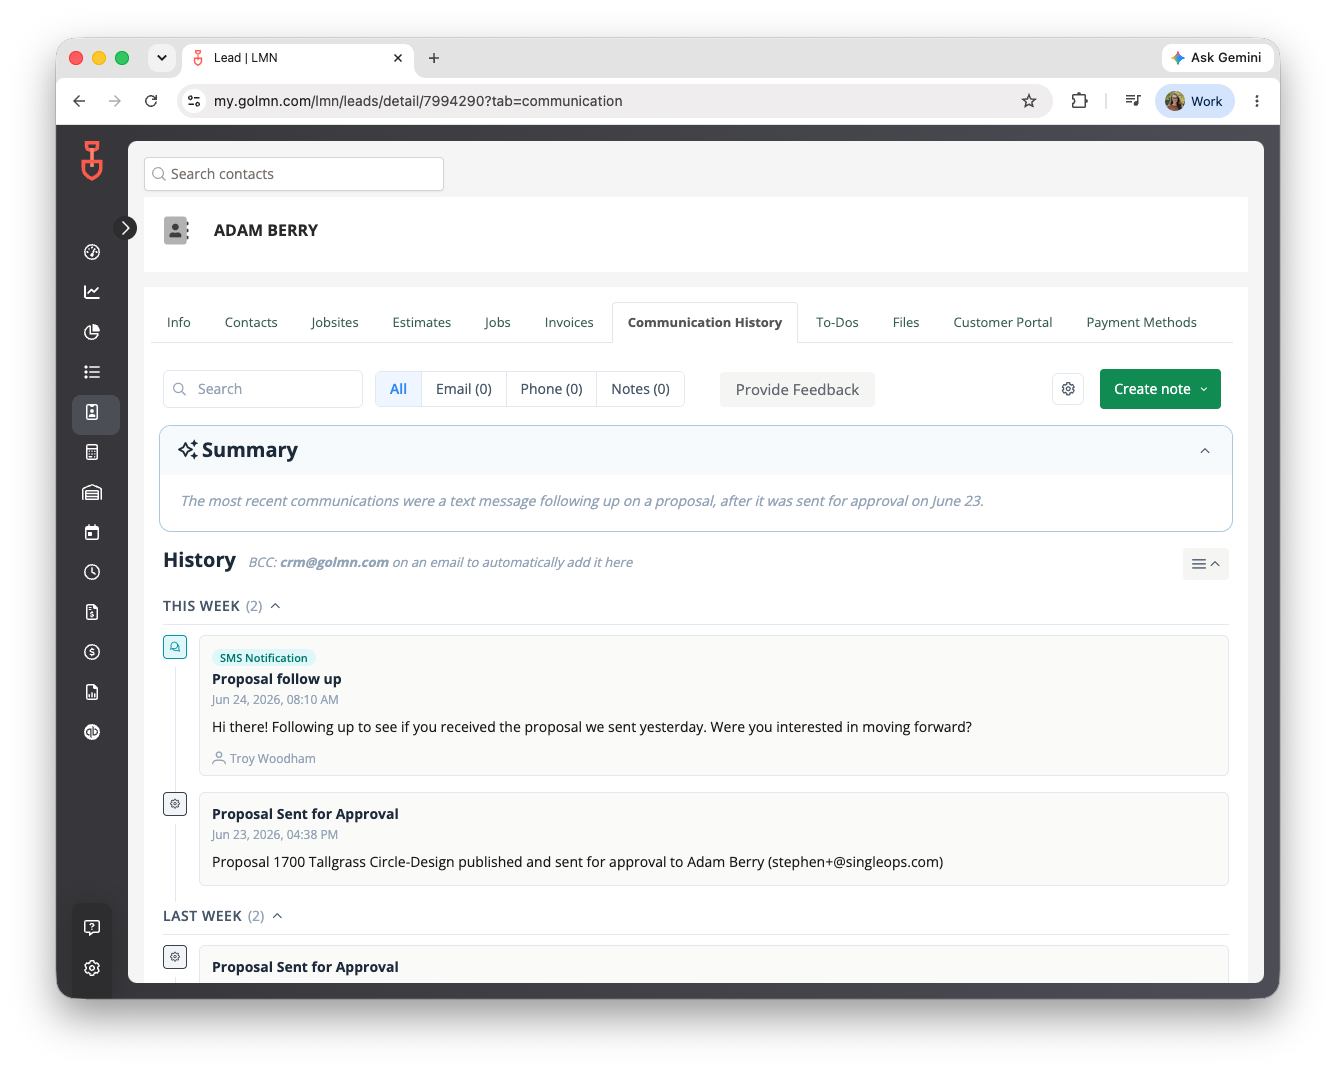Viewport: 1336px width, 1073px height.
Task: Open the pie chart reports sidebar icon
Action: coord(92,332)
